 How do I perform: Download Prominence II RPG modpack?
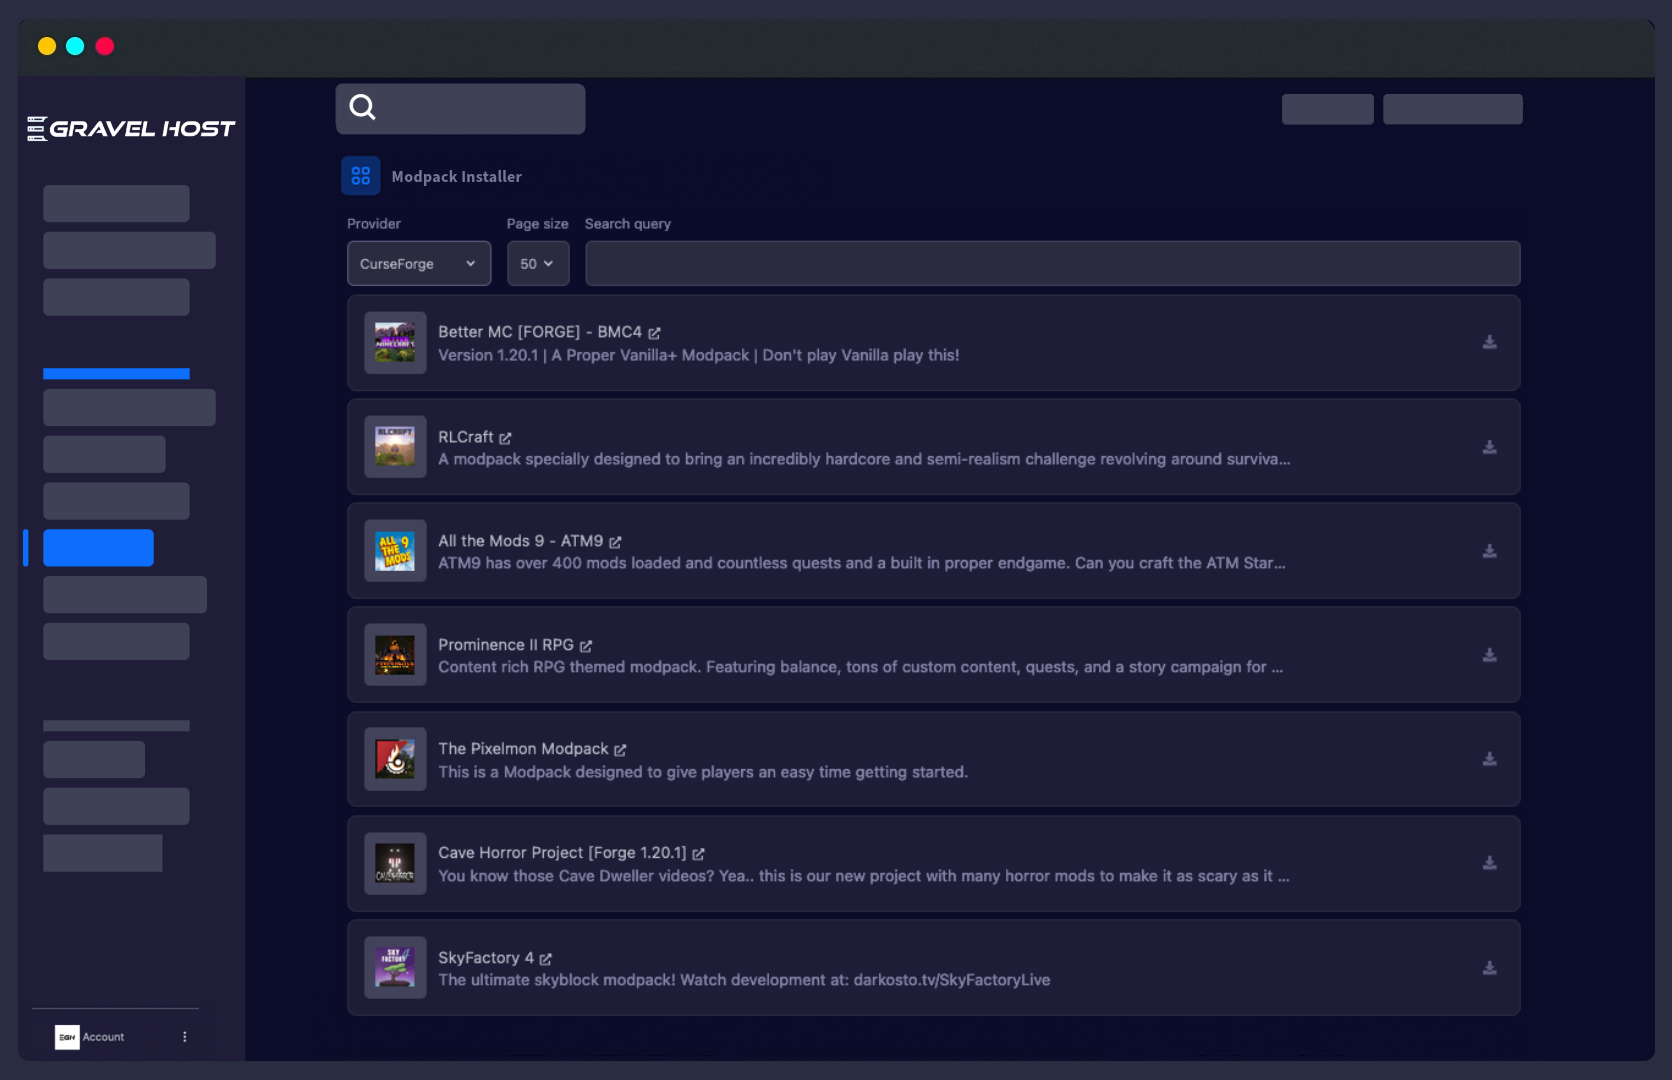click(x=1489, y=655)
